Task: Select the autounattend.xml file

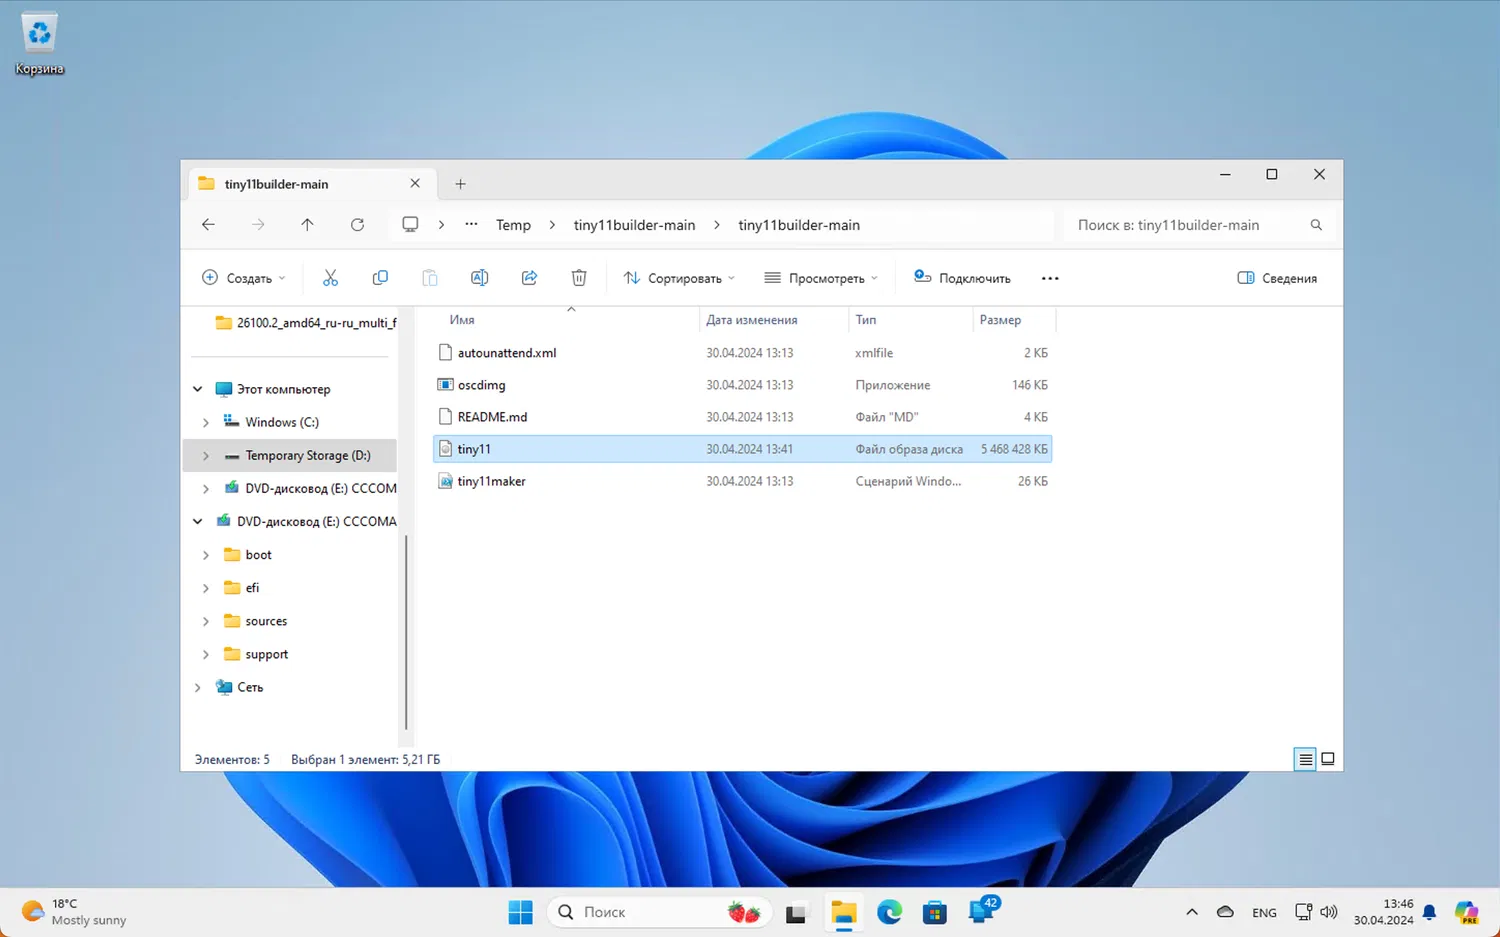Action: coord(743,353)
